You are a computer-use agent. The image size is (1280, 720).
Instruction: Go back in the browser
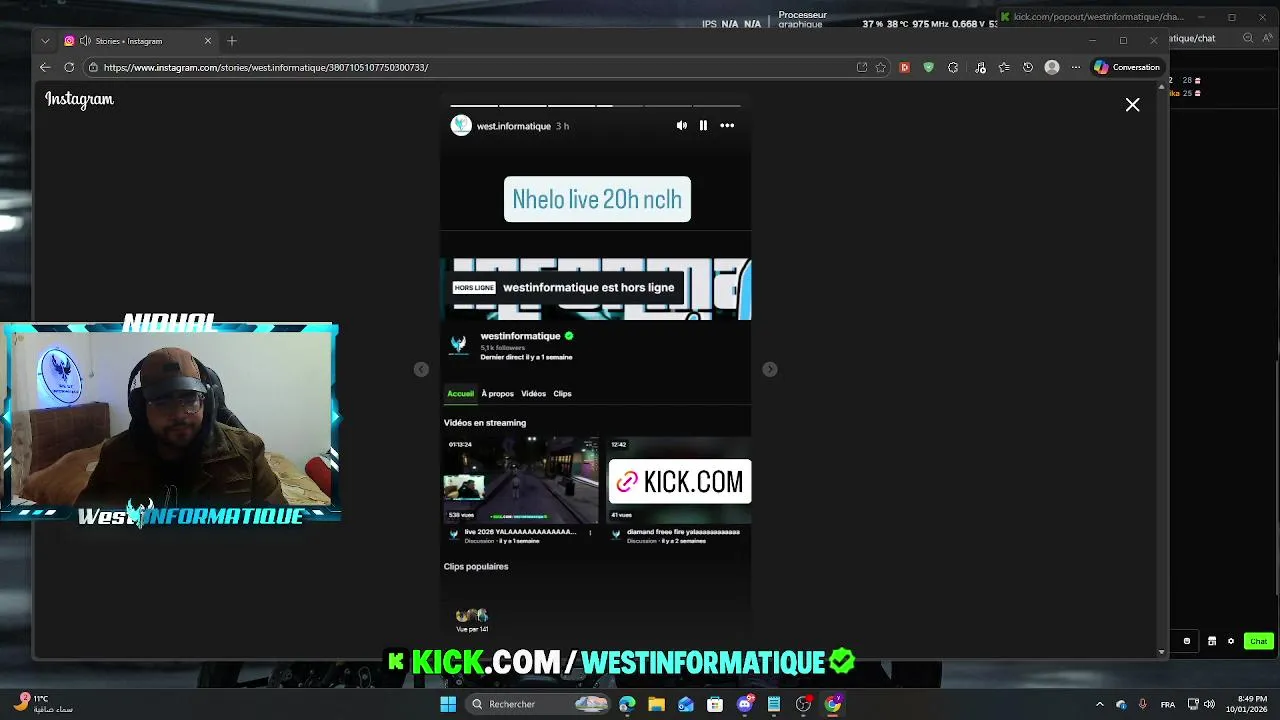pyautogui.click(x=45, y=67)
